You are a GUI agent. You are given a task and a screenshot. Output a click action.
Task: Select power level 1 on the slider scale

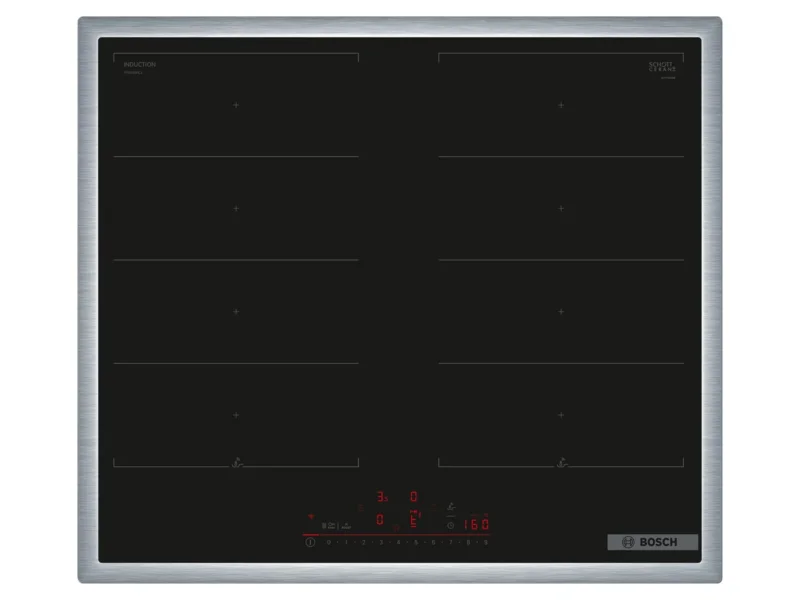tap(346, 542)
